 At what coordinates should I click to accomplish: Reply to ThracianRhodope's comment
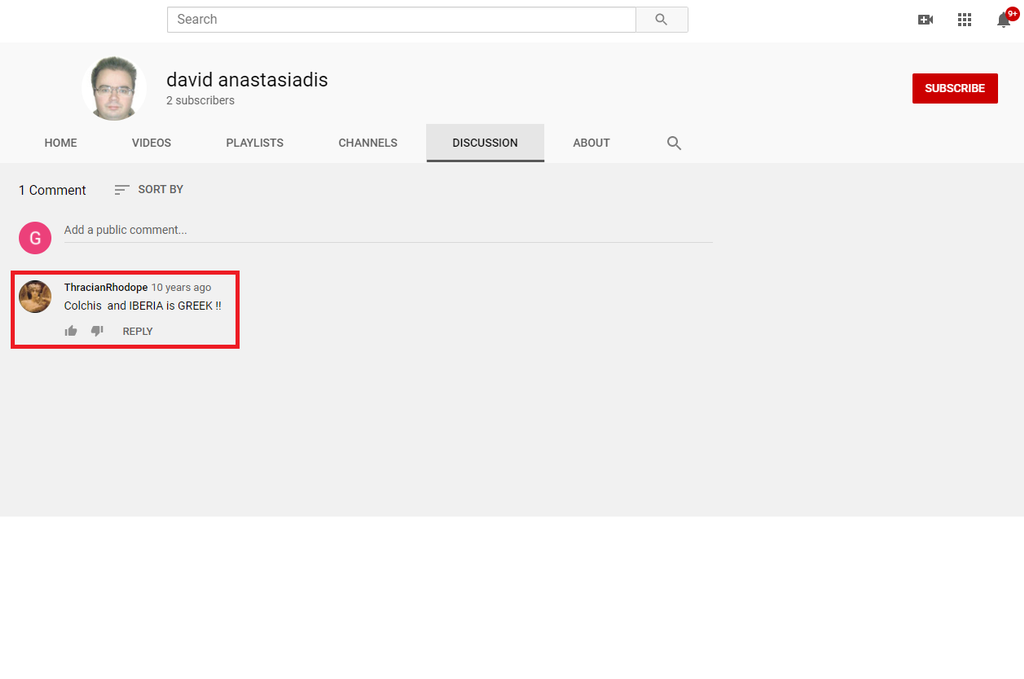[138, 332]
